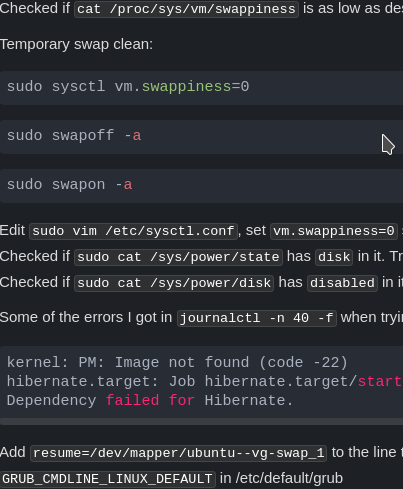Click the code block 'sudo swapoff -a'
This screenshot has width=403, height=489.
pyautogui.click(x=201, y=137)
